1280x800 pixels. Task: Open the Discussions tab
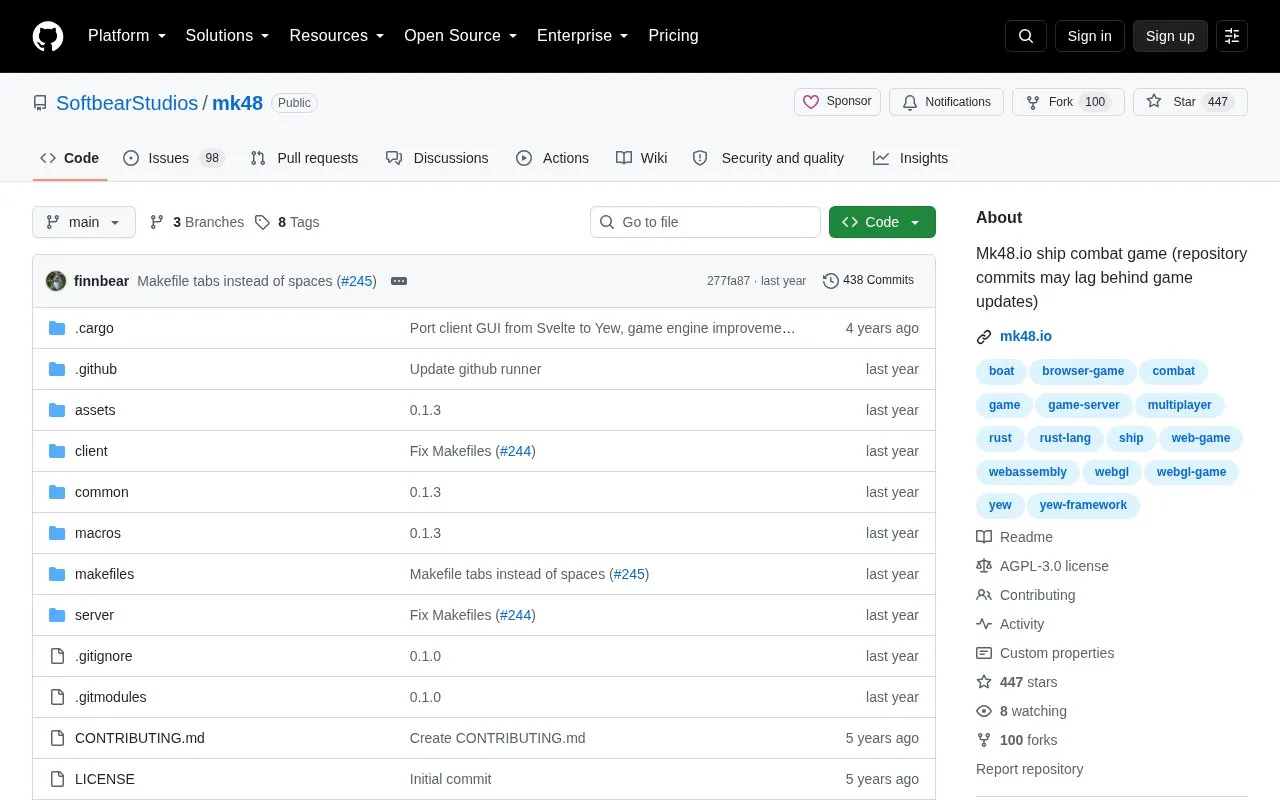437,158
